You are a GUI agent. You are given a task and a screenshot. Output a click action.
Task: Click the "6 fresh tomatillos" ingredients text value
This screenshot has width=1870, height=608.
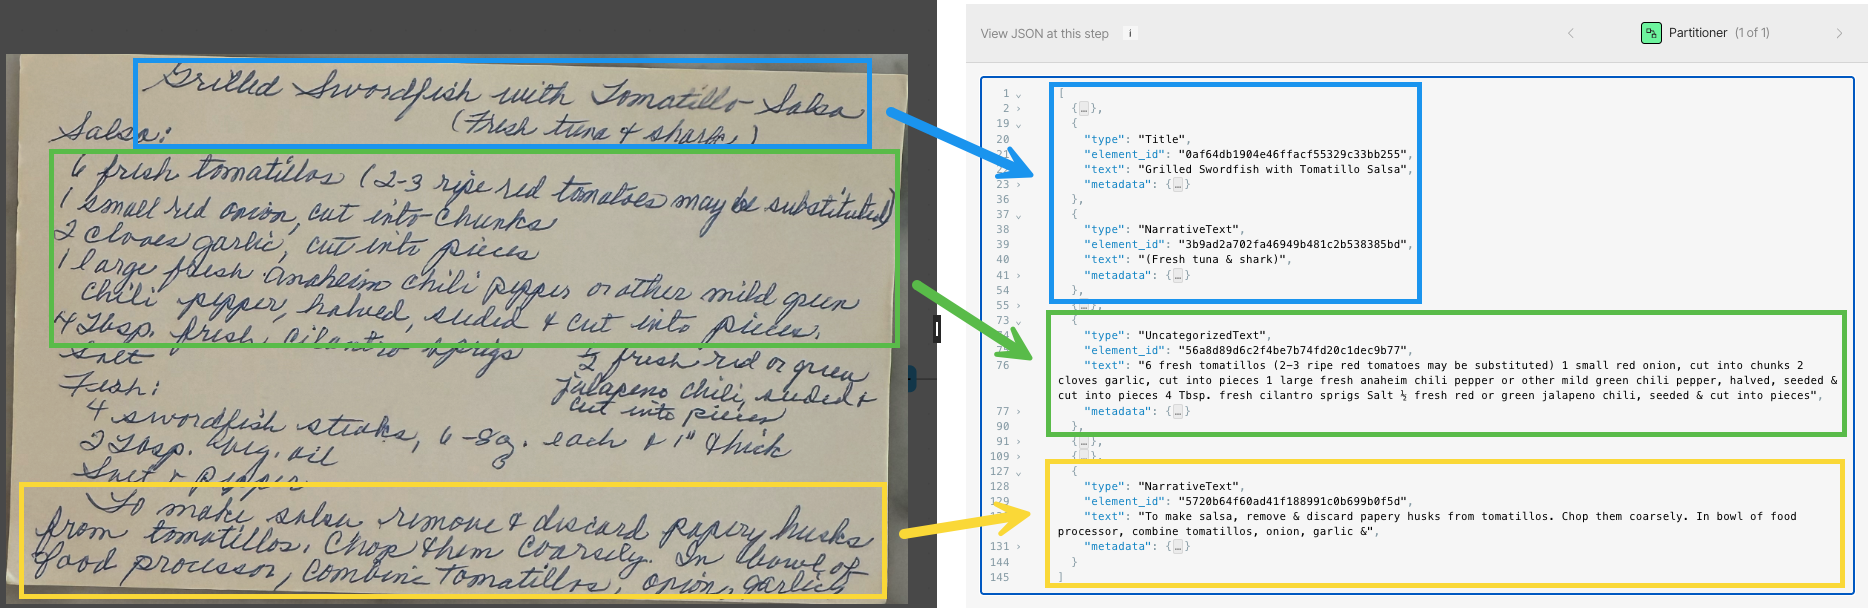point(1448,381)
